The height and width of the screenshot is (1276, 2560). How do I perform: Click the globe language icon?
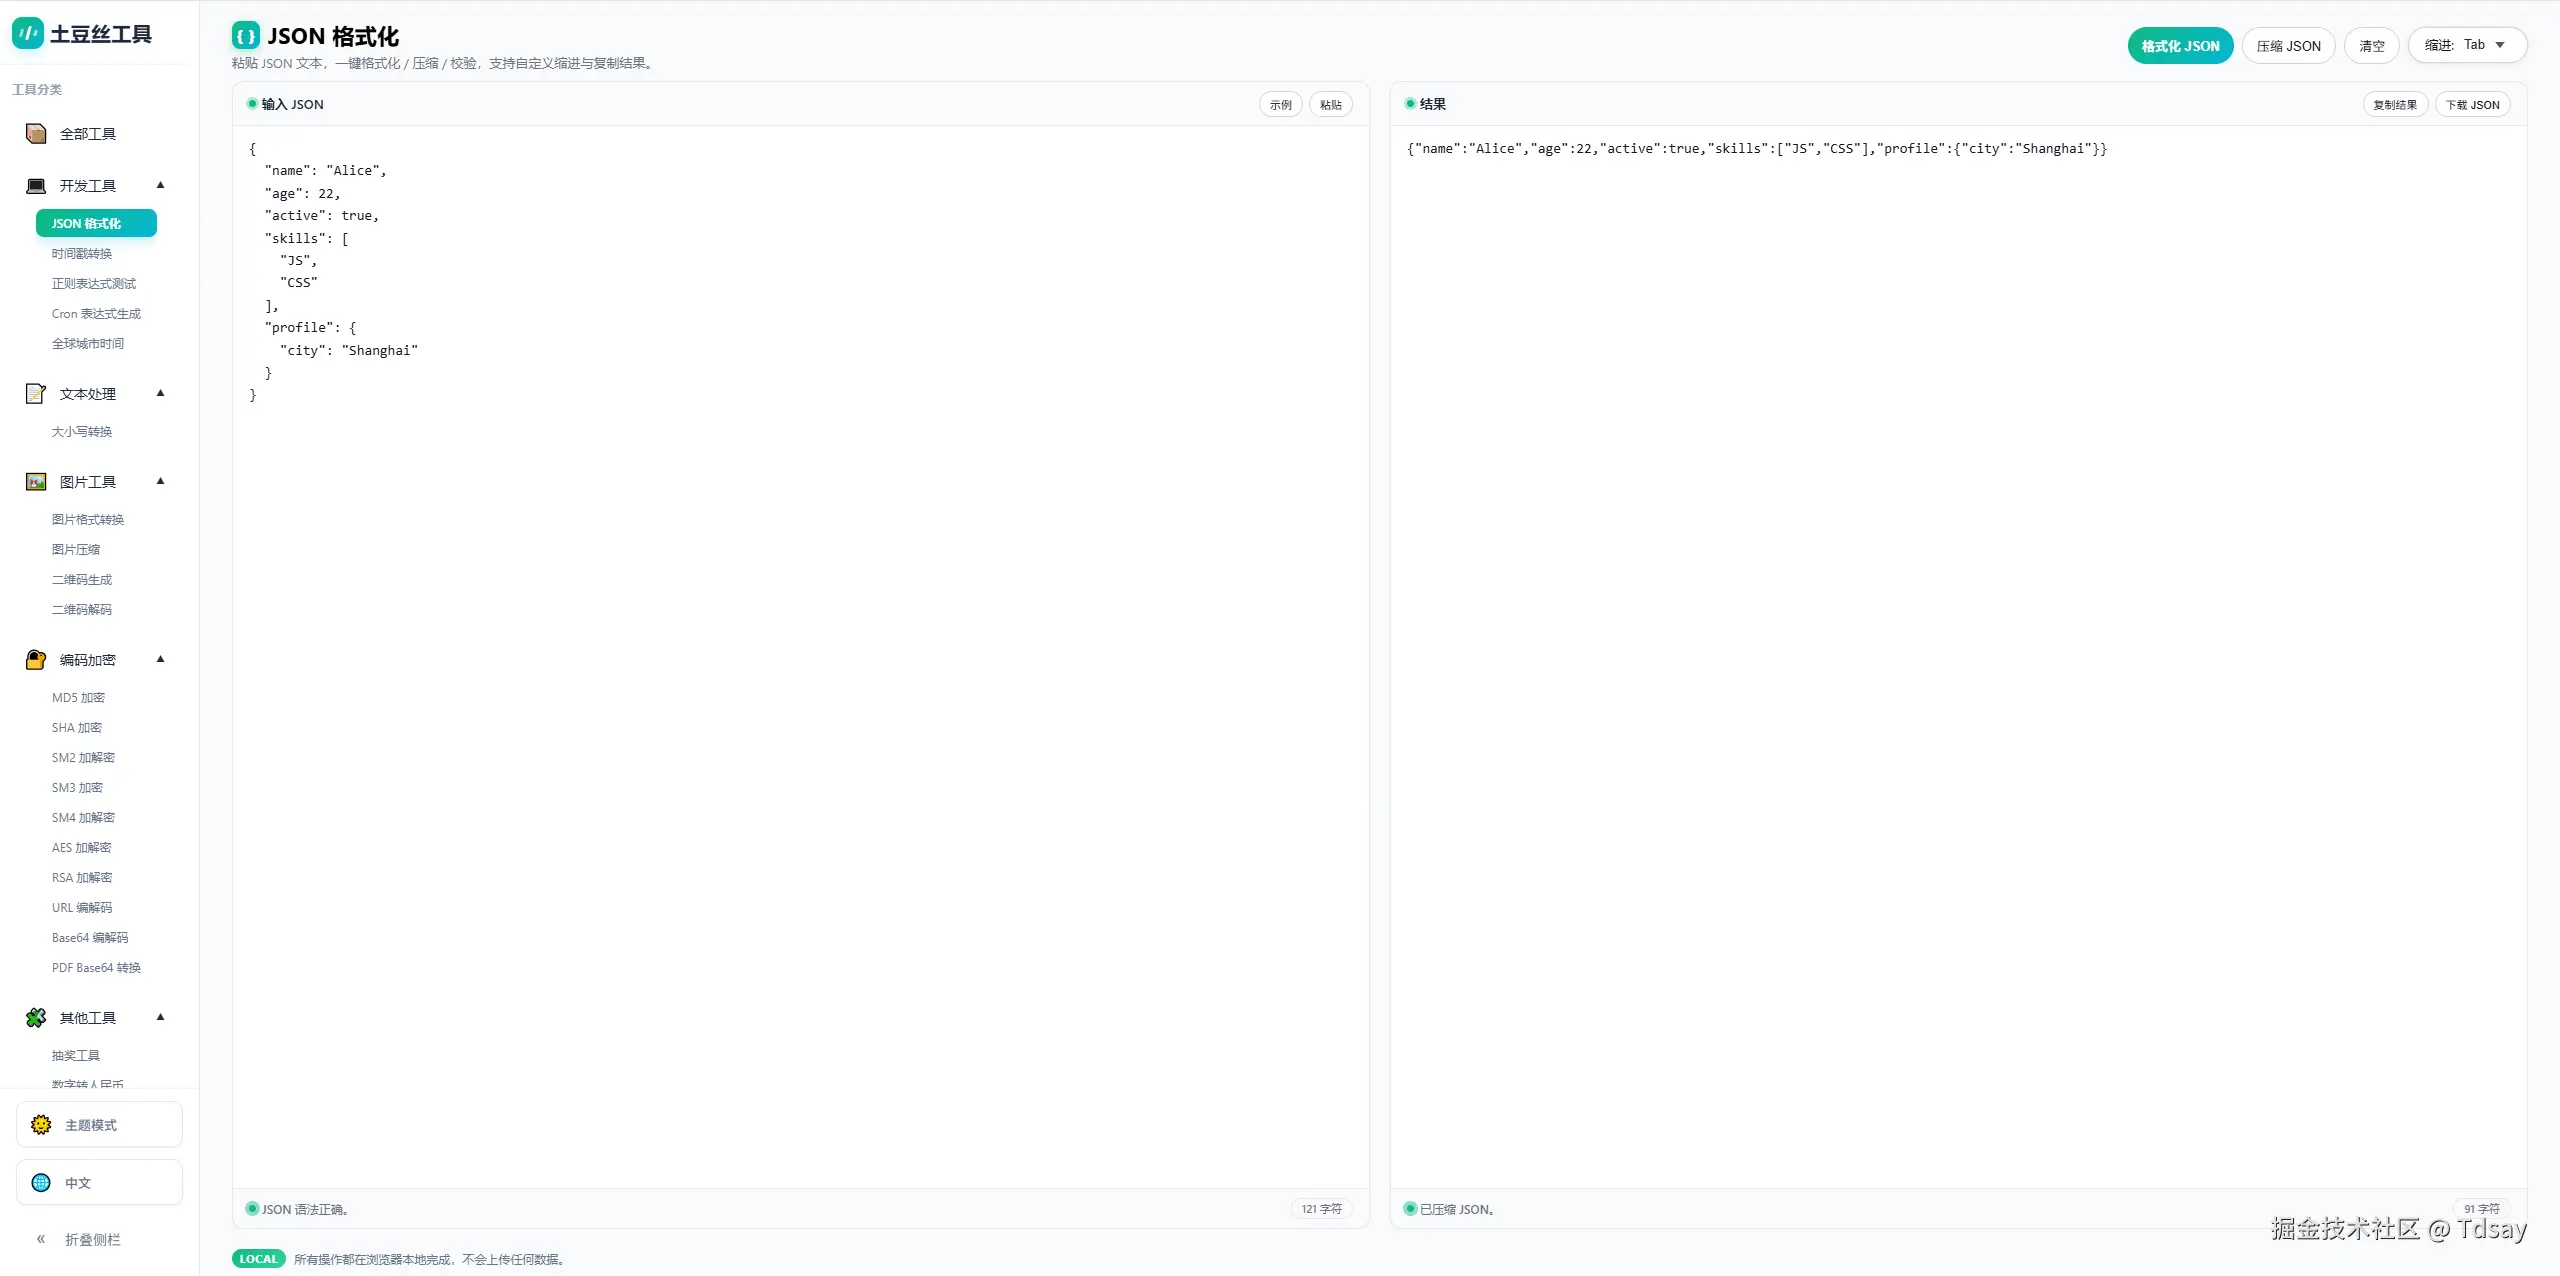tap(41, 1183)
